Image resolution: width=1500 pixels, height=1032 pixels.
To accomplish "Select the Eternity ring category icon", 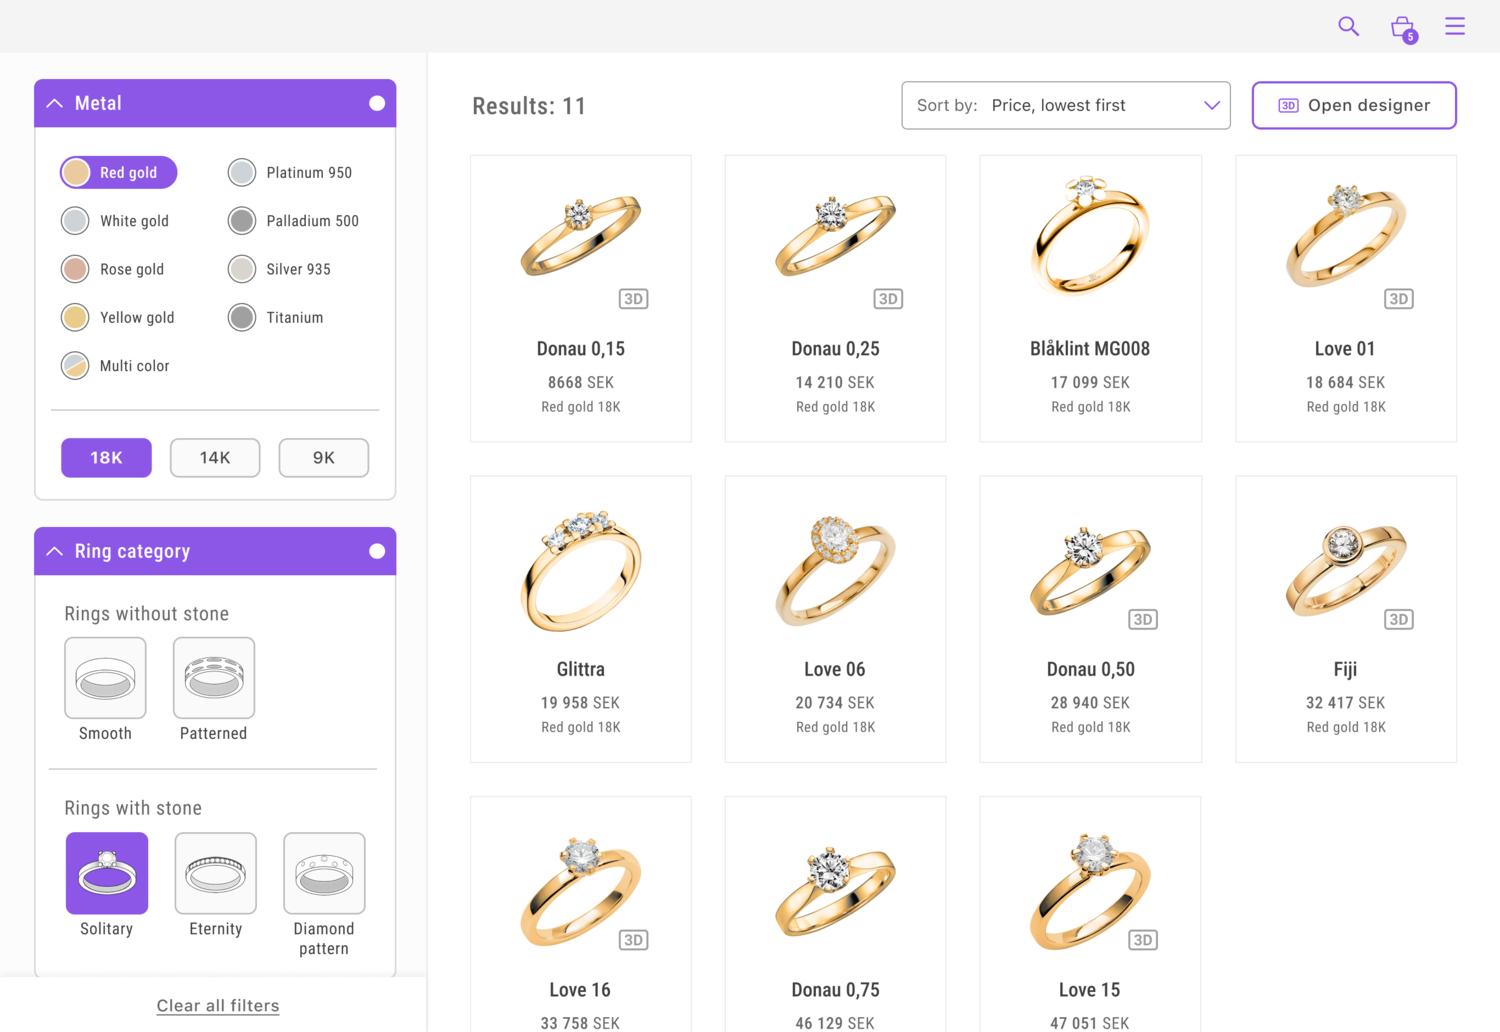I will [216, 873].
